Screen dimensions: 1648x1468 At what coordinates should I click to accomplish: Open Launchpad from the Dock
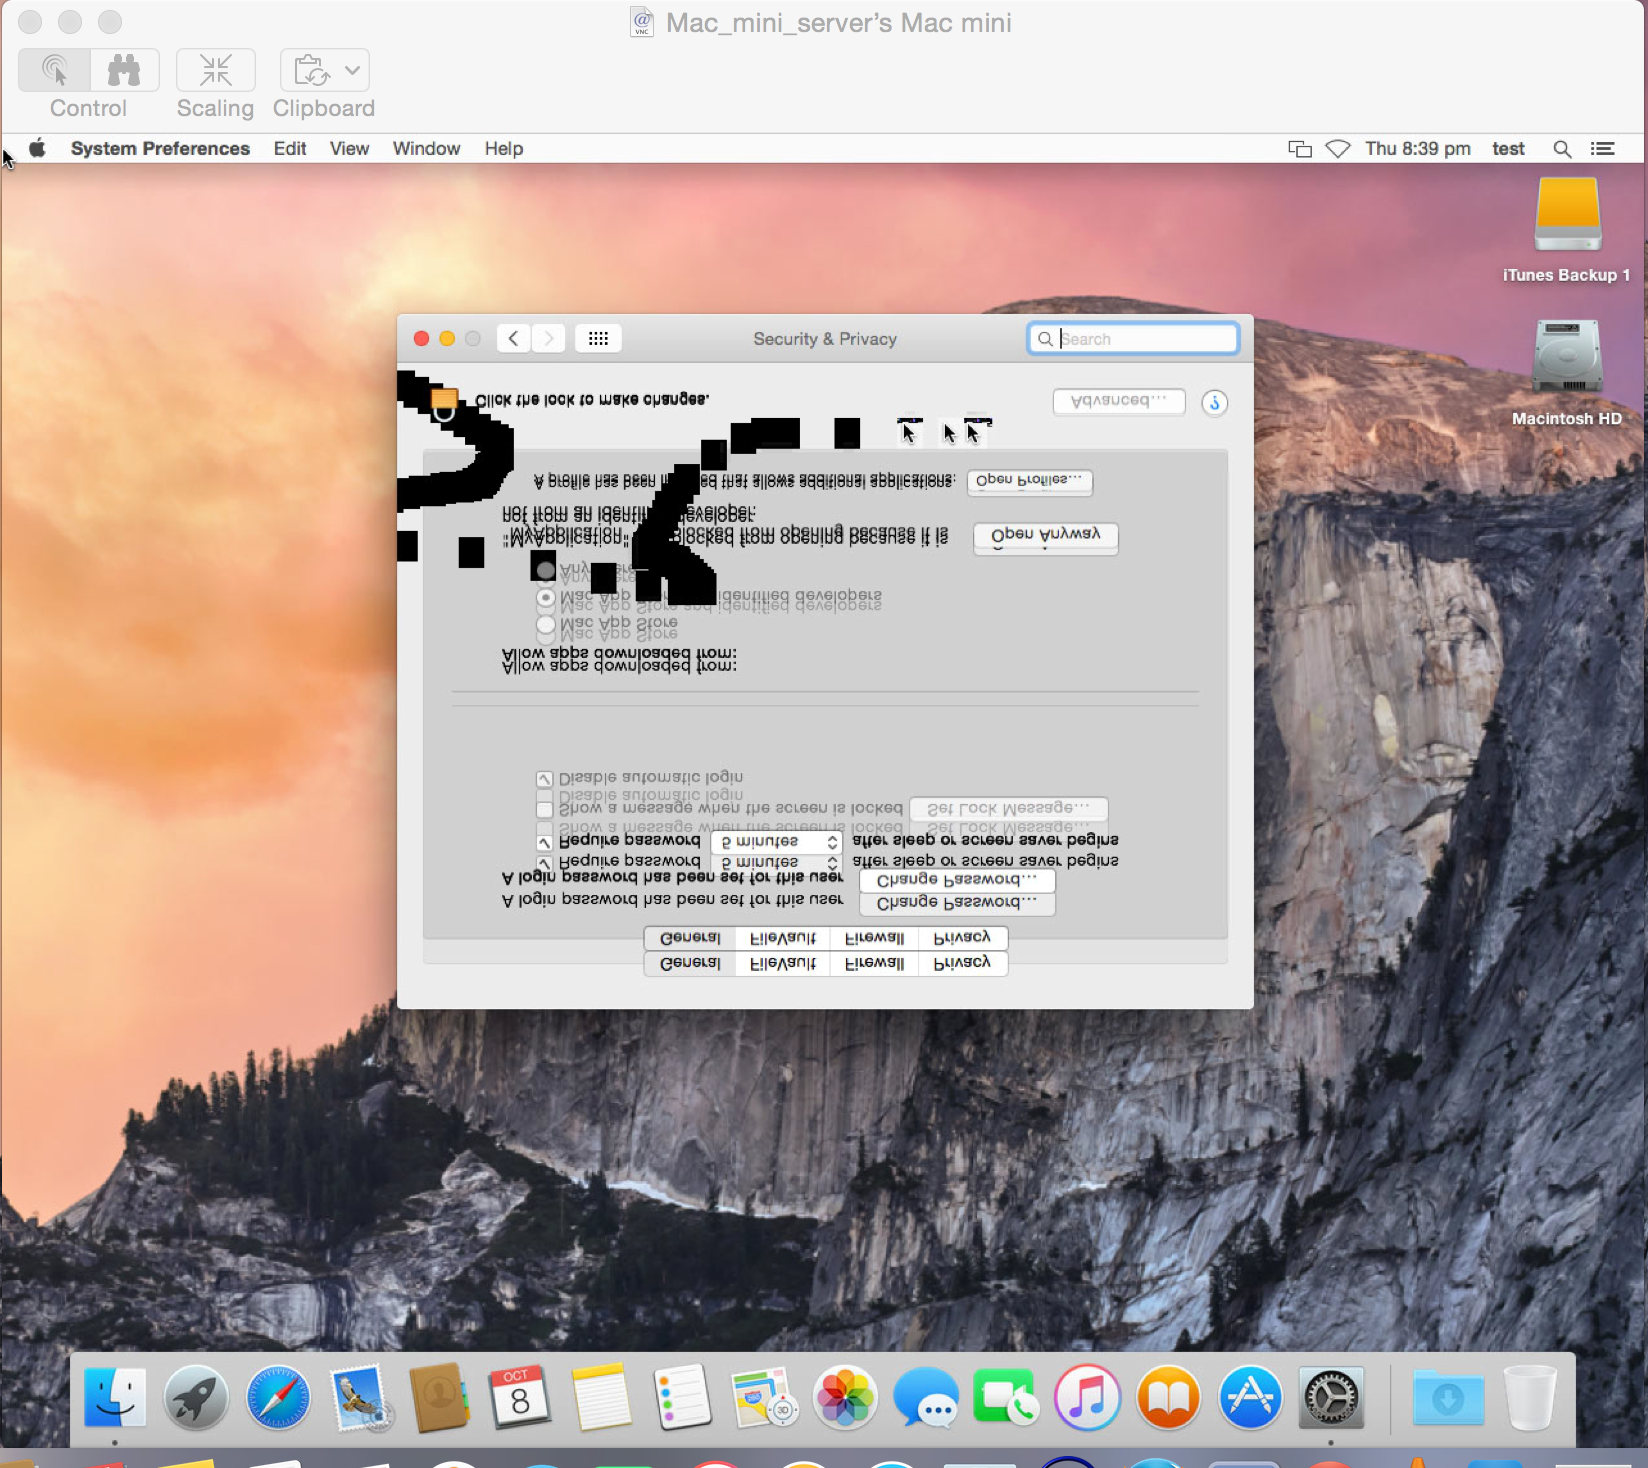(x=196, y=1397)
